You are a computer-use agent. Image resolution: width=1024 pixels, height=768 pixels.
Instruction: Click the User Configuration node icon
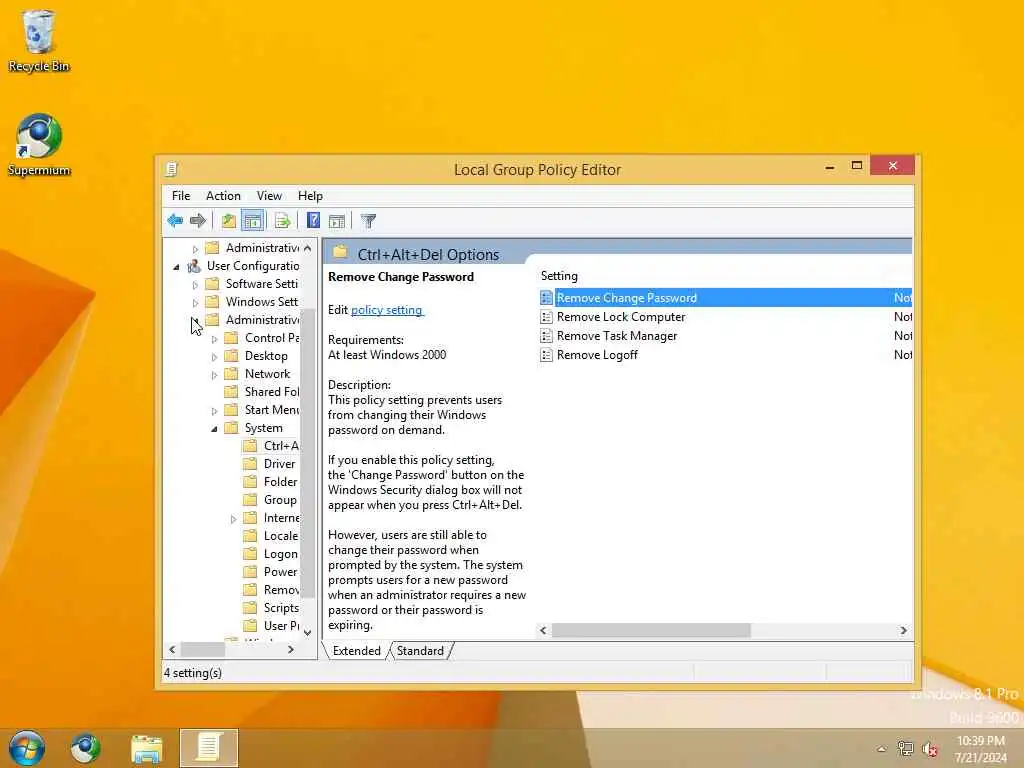(x=194, y=266)
